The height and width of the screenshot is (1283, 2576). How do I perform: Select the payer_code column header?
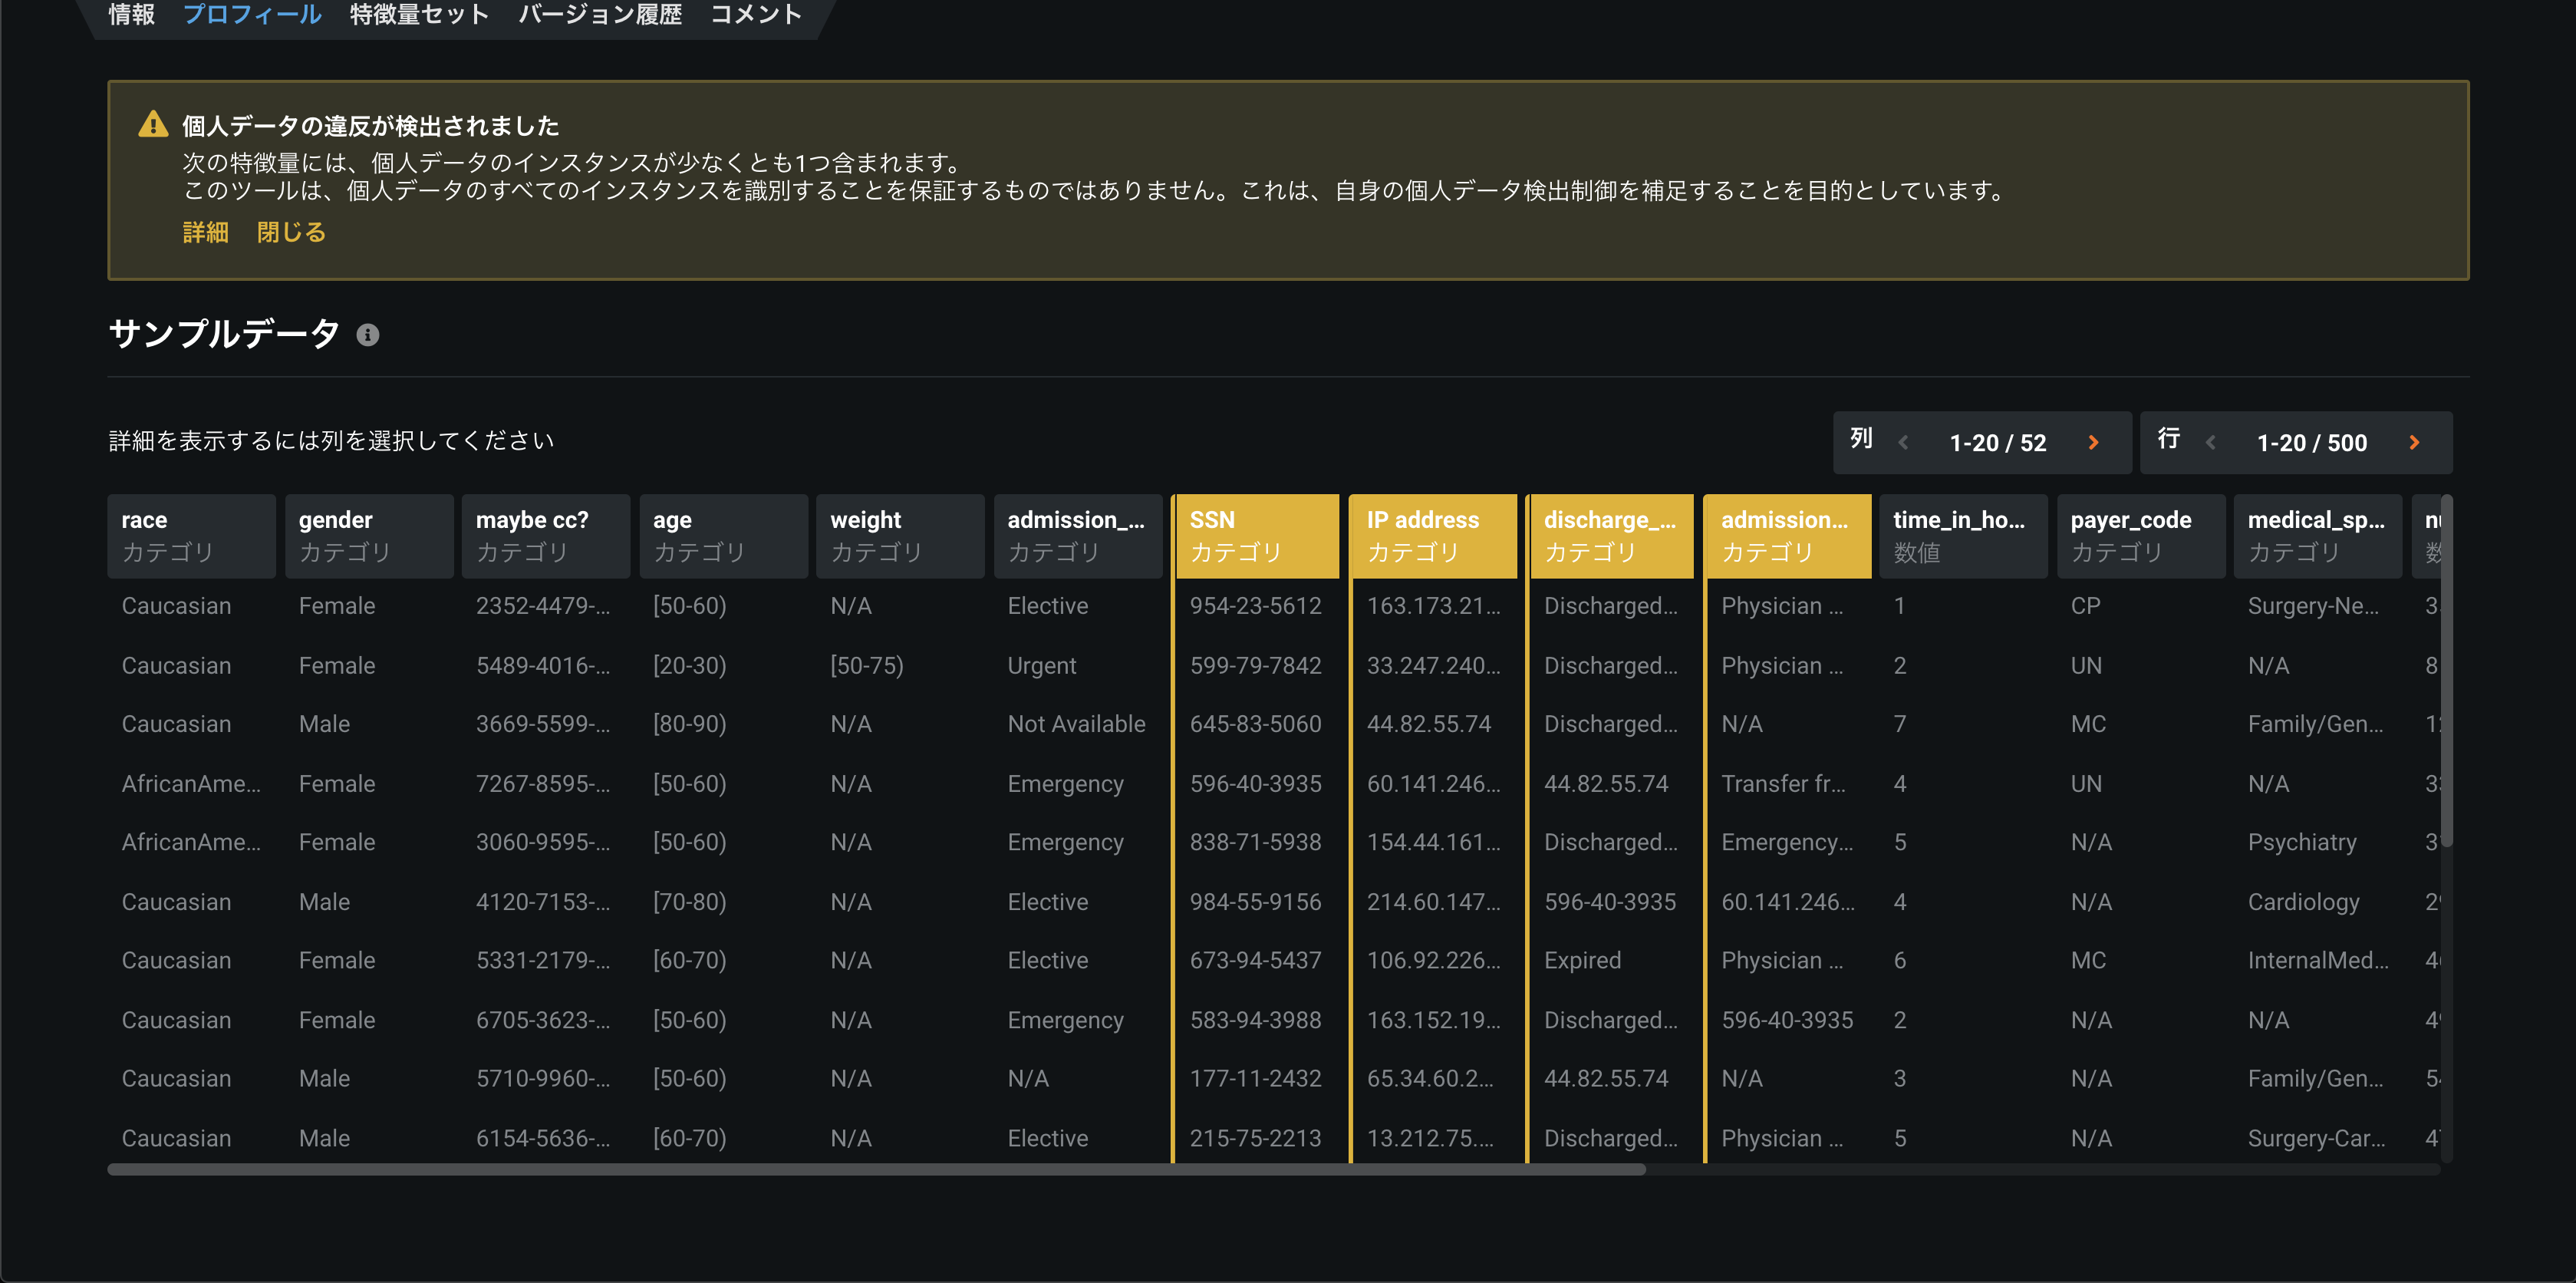click(x=2140, y=535)
